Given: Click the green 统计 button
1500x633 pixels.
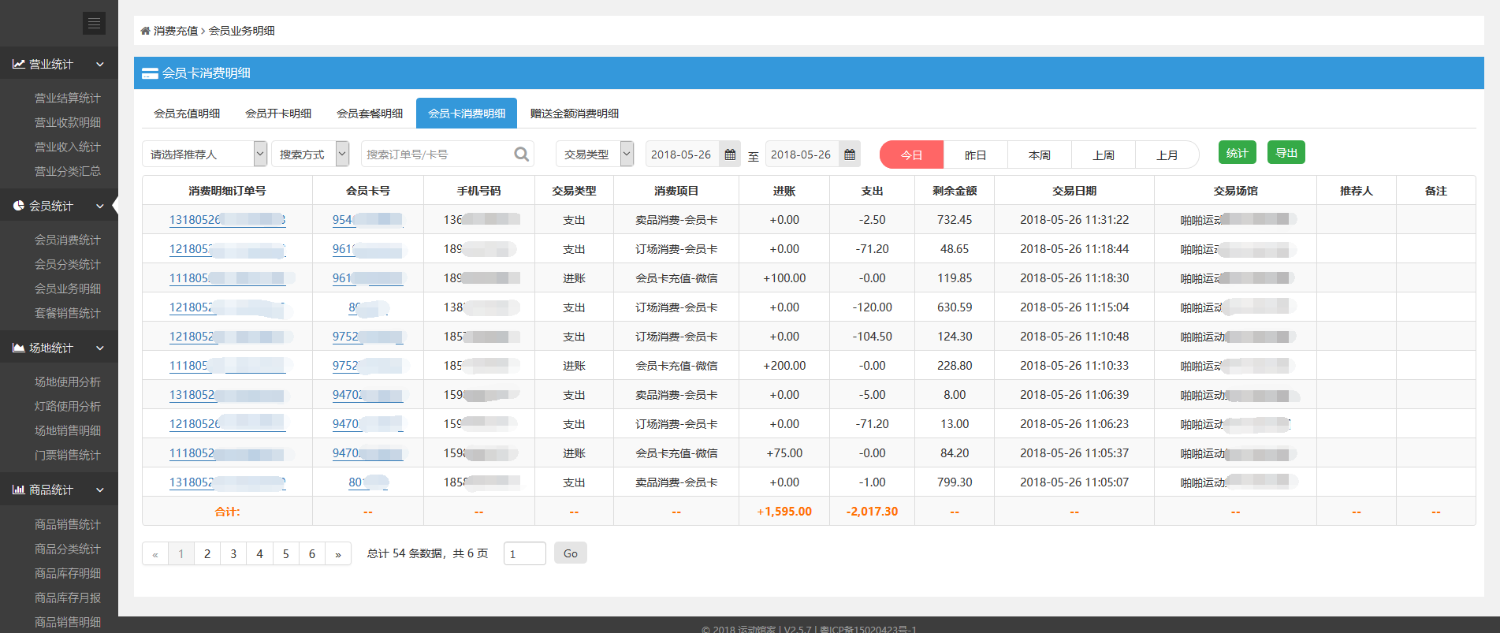Looking at the screenshot, I should tap(1237, 153).
